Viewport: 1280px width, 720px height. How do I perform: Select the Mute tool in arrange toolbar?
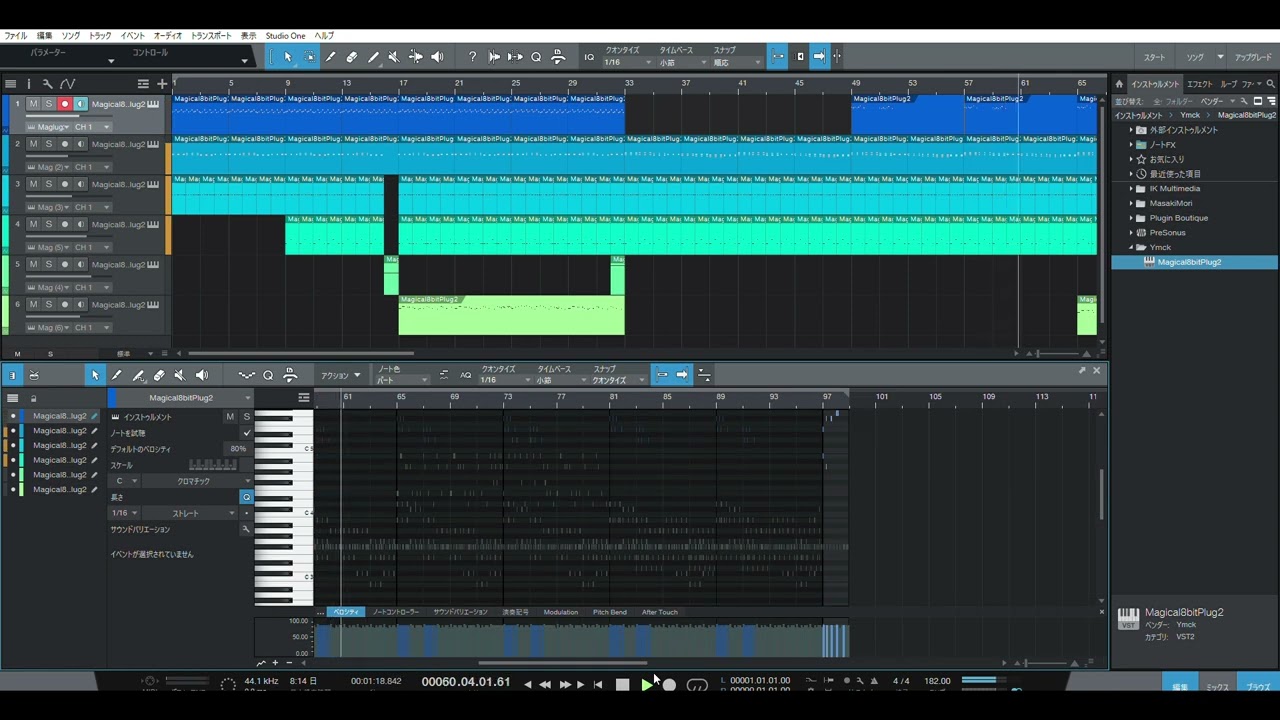click(x=394, y=57)
